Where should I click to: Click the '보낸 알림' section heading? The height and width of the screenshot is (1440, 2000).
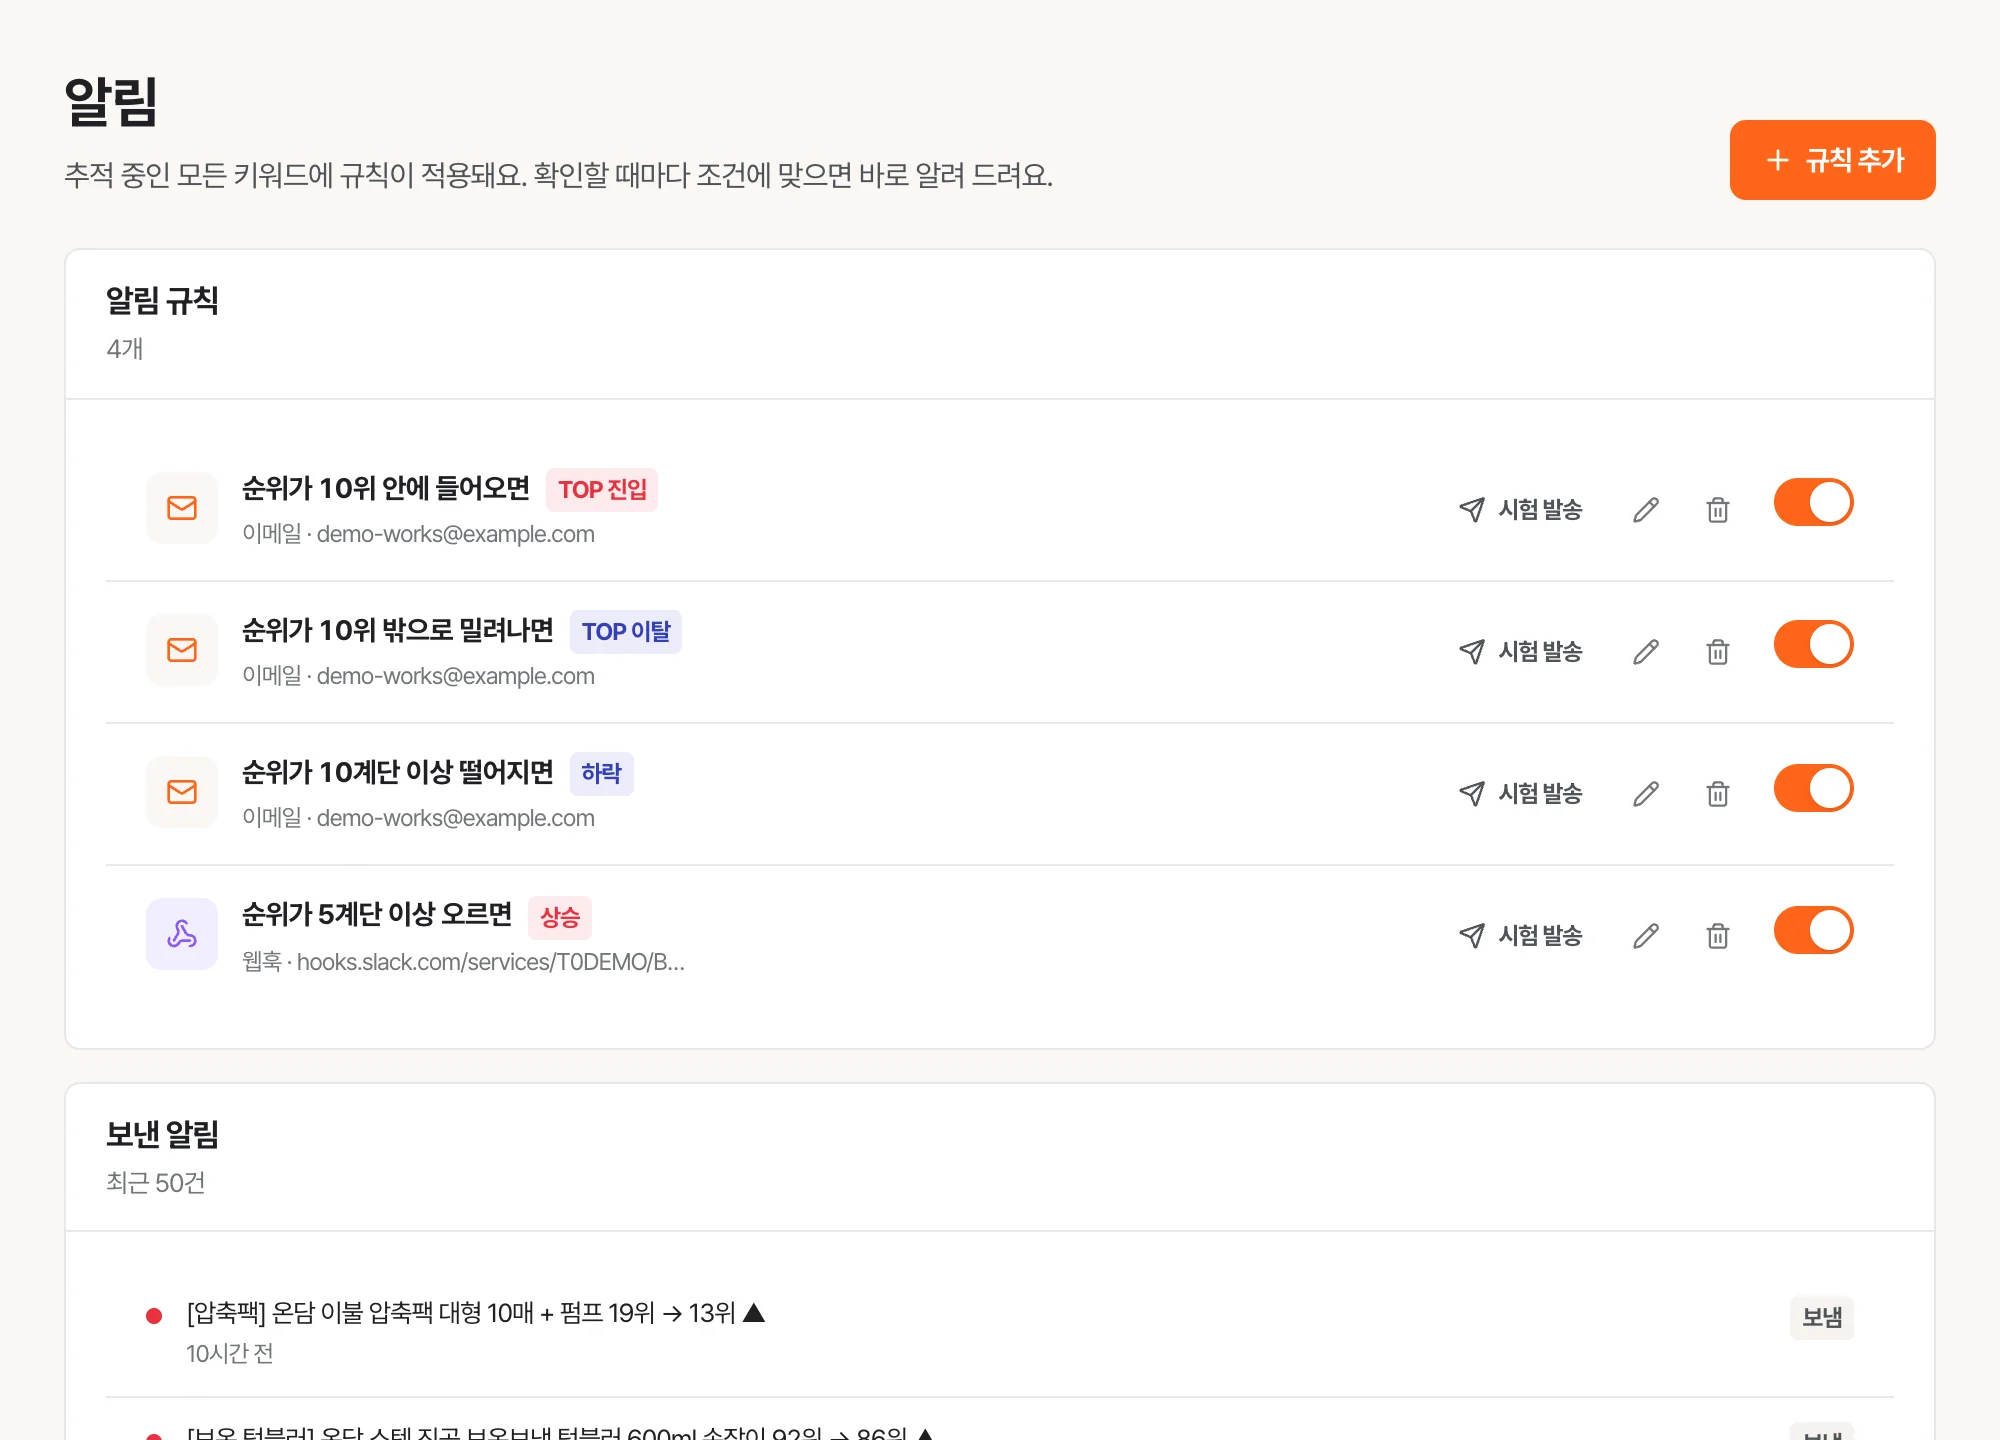point(163,1135)
